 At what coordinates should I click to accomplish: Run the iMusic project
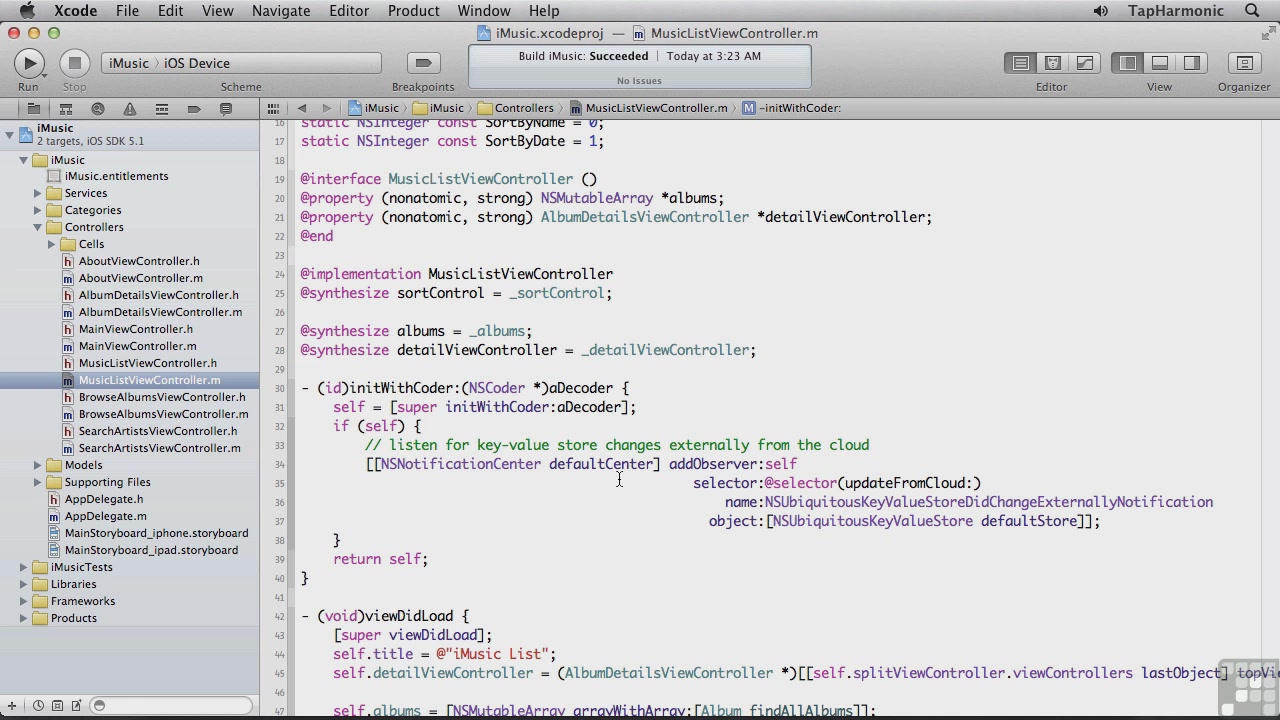pyautogui.click(x=29, y=63)
